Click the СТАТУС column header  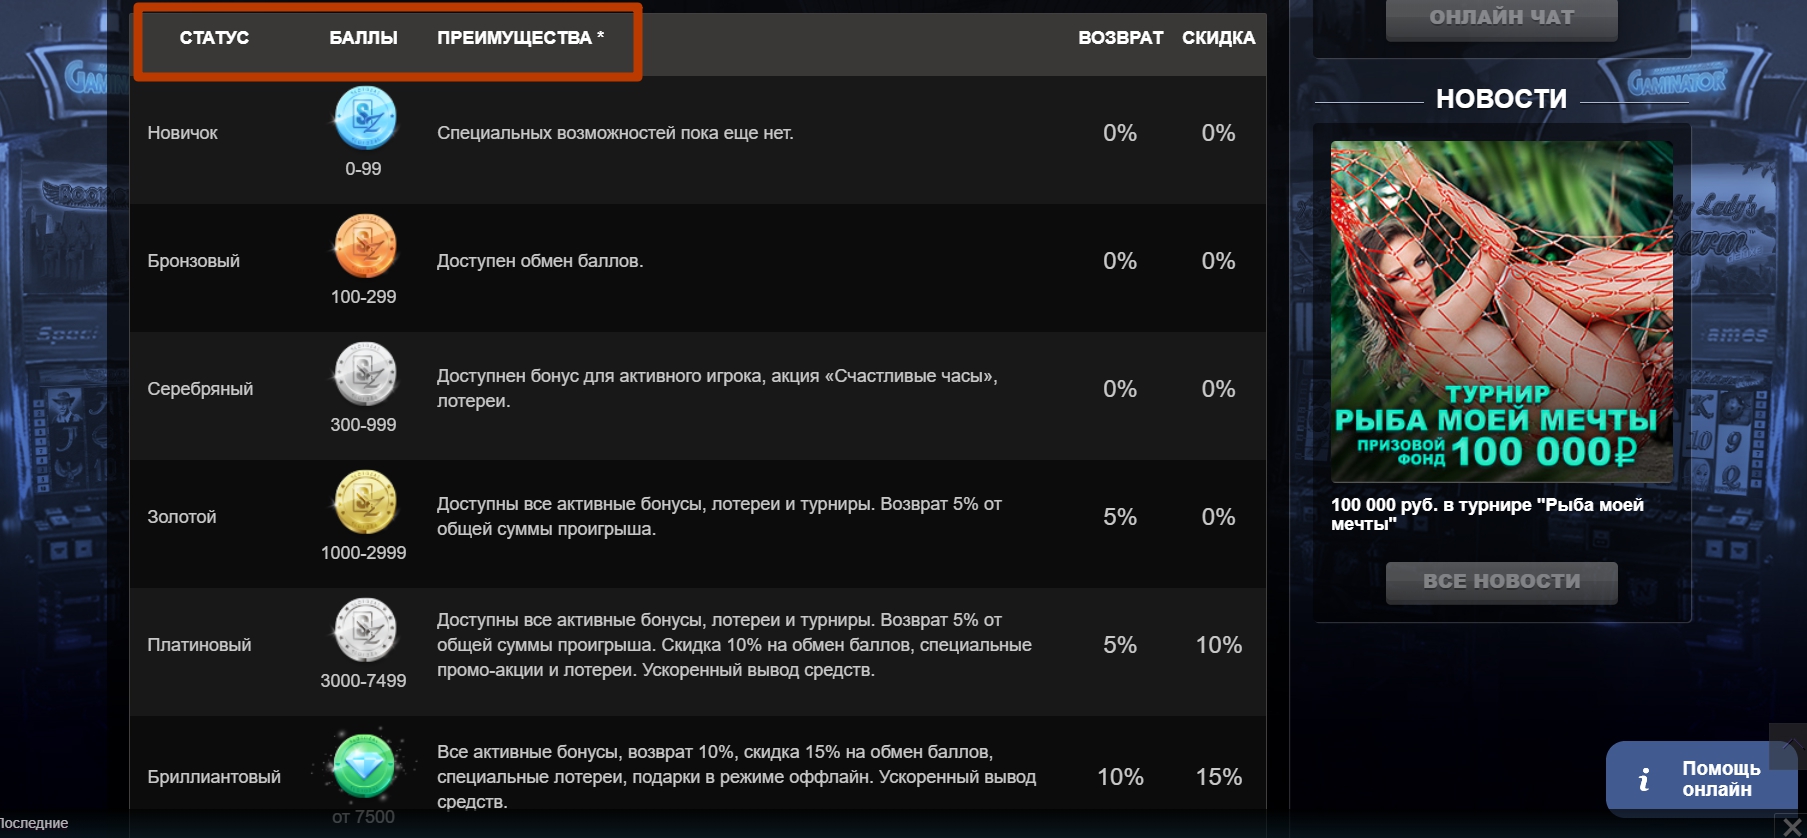214,38
